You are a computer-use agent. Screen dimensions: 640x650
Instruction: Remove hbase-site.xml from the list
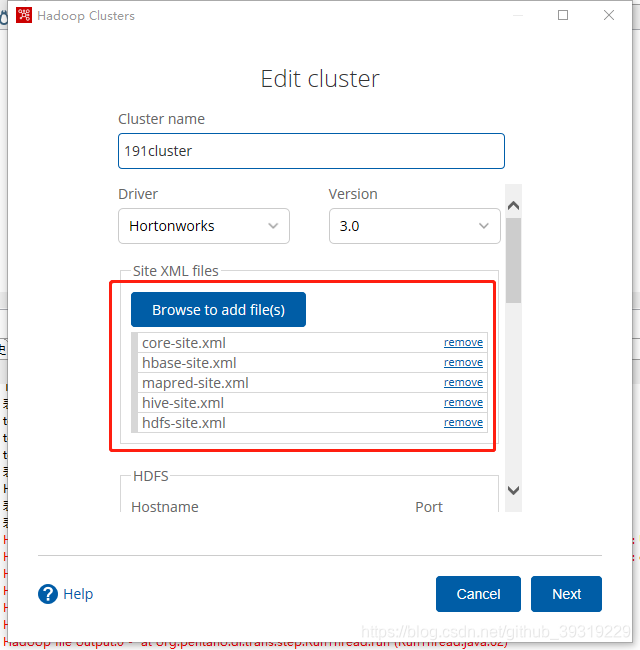463,362
